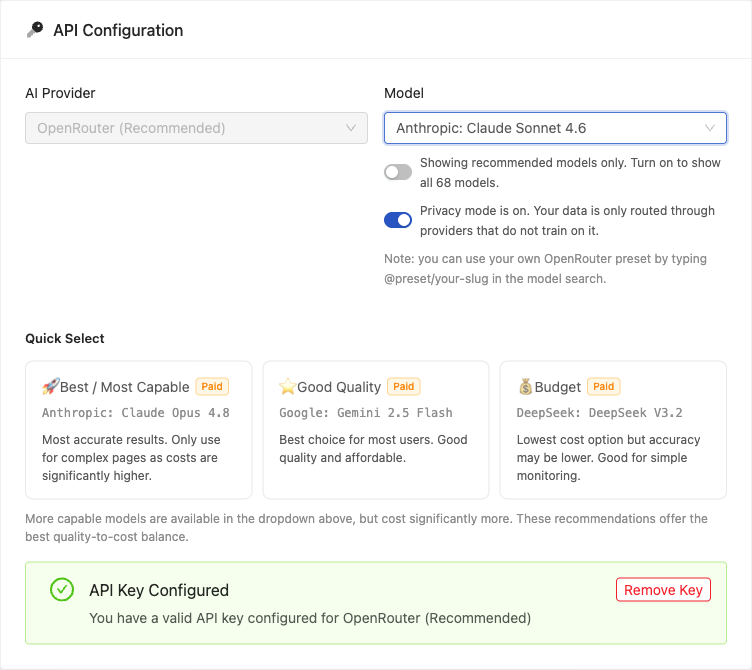Click the 'Google: Gemini 2.5 Flash' model name
The image size is (752, 670).
point(366,413)
